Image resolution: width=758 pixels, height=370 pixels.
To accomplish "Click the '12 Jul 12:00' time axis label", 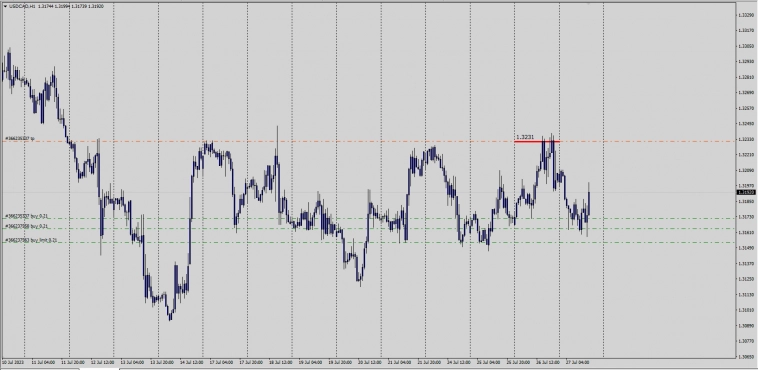I will [x=102, y=362].
